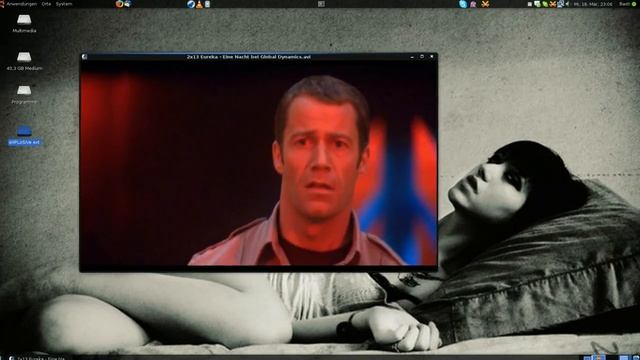The height and width of the screenshot is (360, 640).
Task: Click inside the playing video area
Action: pyautogui.click(x=259, y=163)
